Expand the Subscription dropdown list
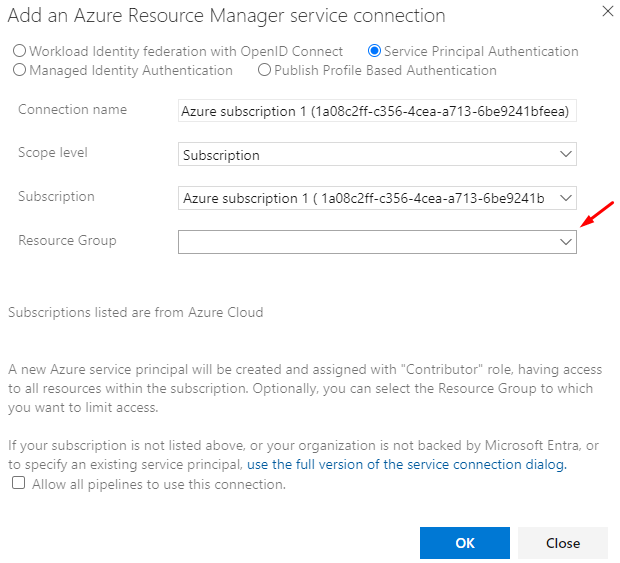This screenshot has width=620, height=563. point(376,198)
